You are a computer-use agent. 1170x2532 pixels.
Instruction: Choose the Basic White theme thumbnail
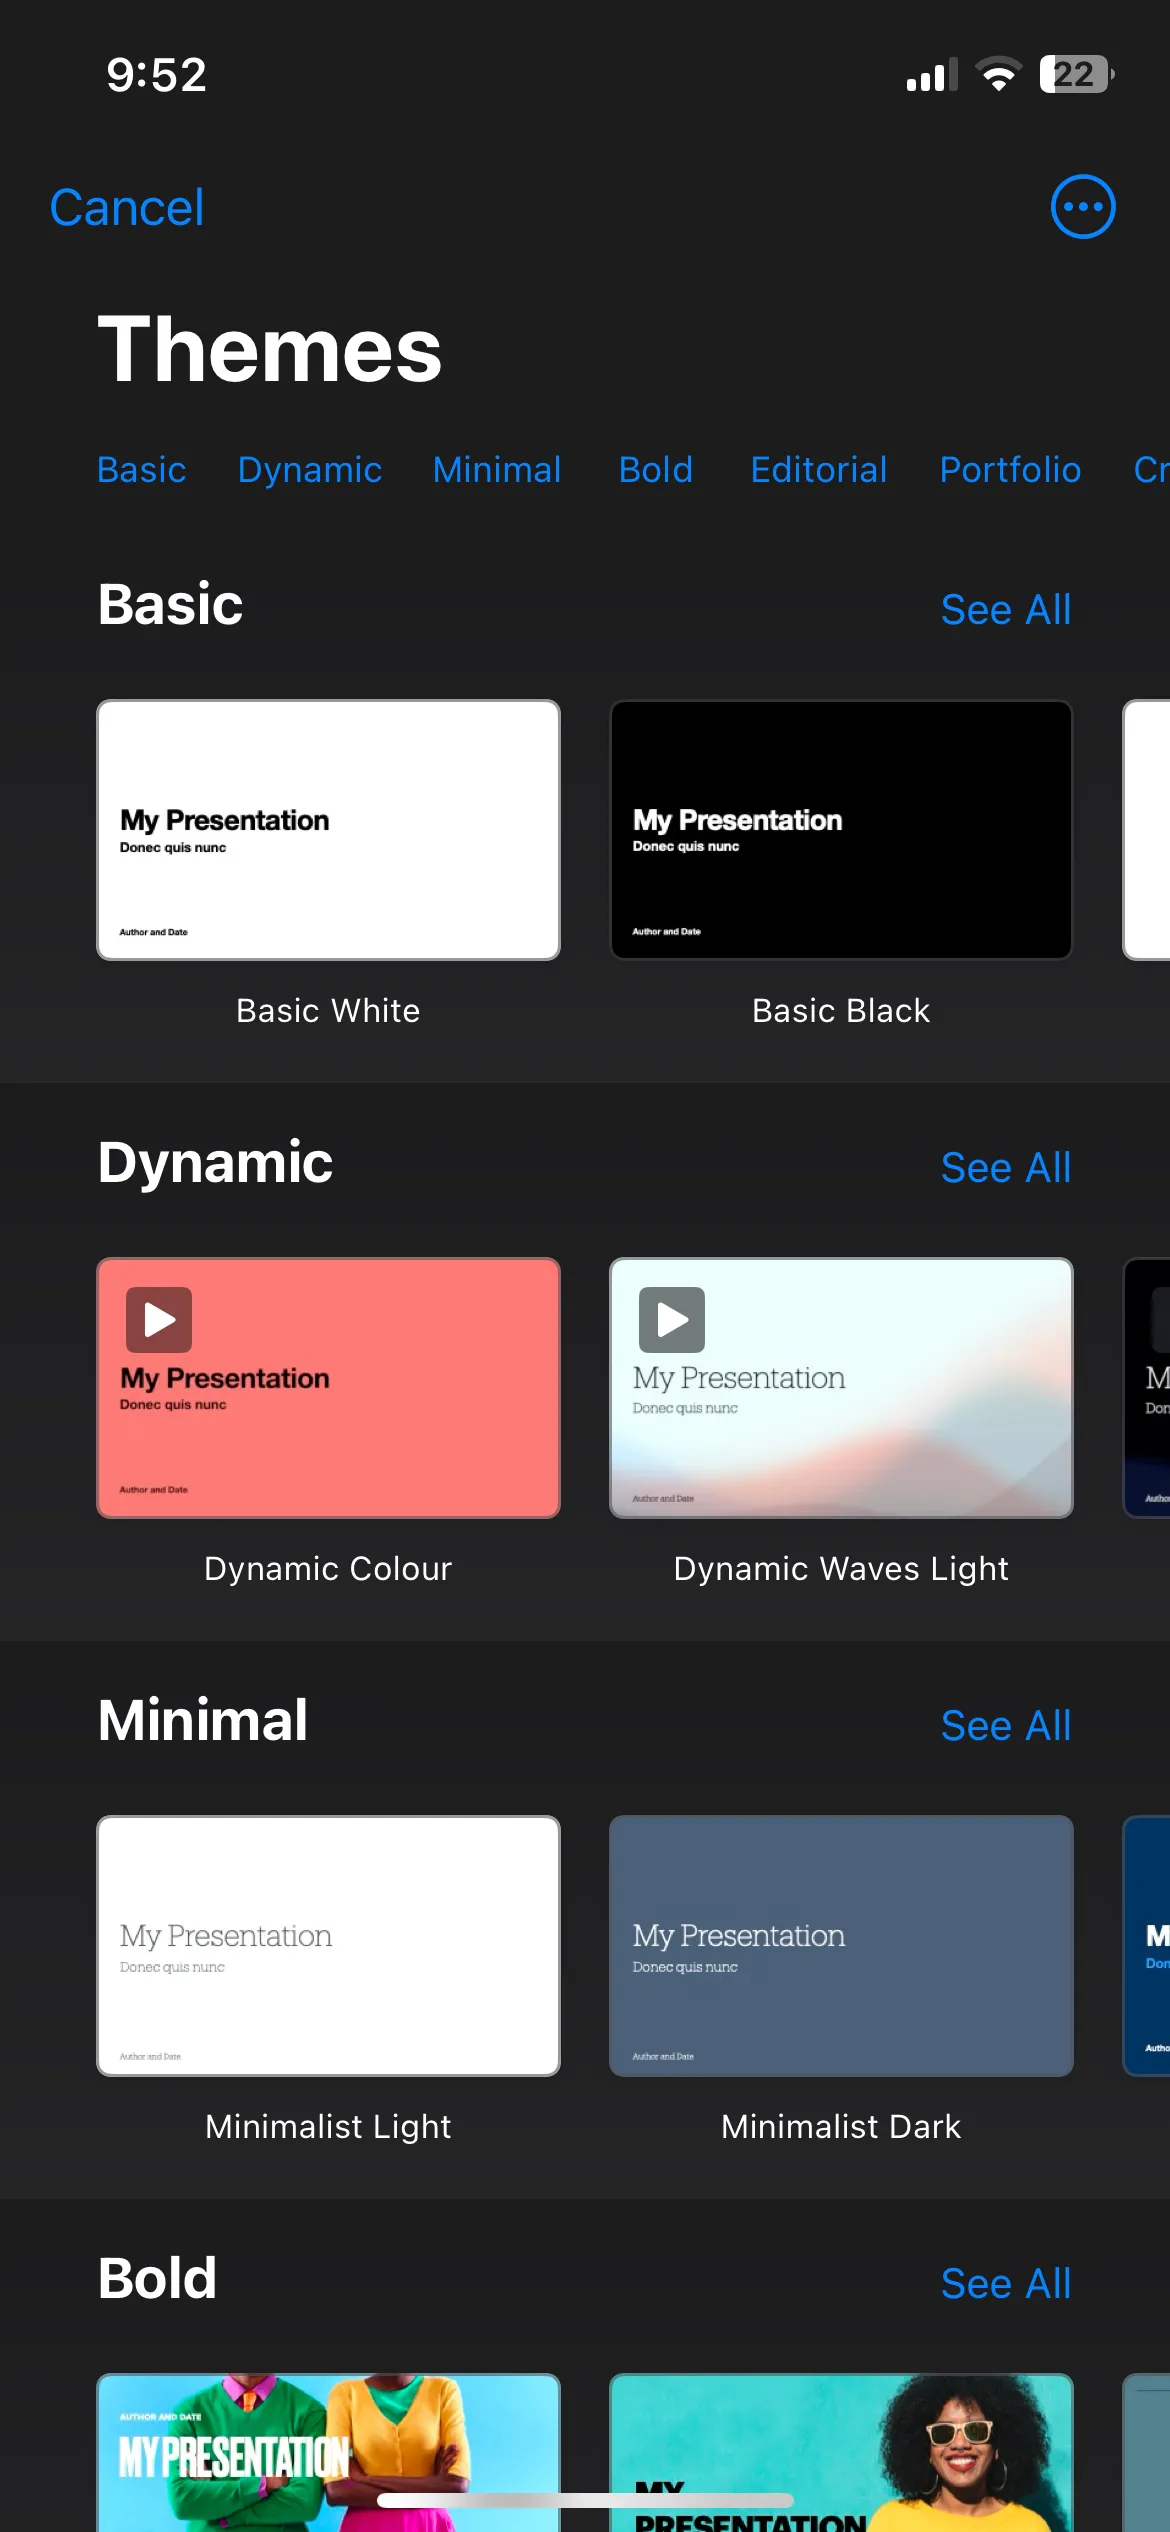(x=328, y=830)
